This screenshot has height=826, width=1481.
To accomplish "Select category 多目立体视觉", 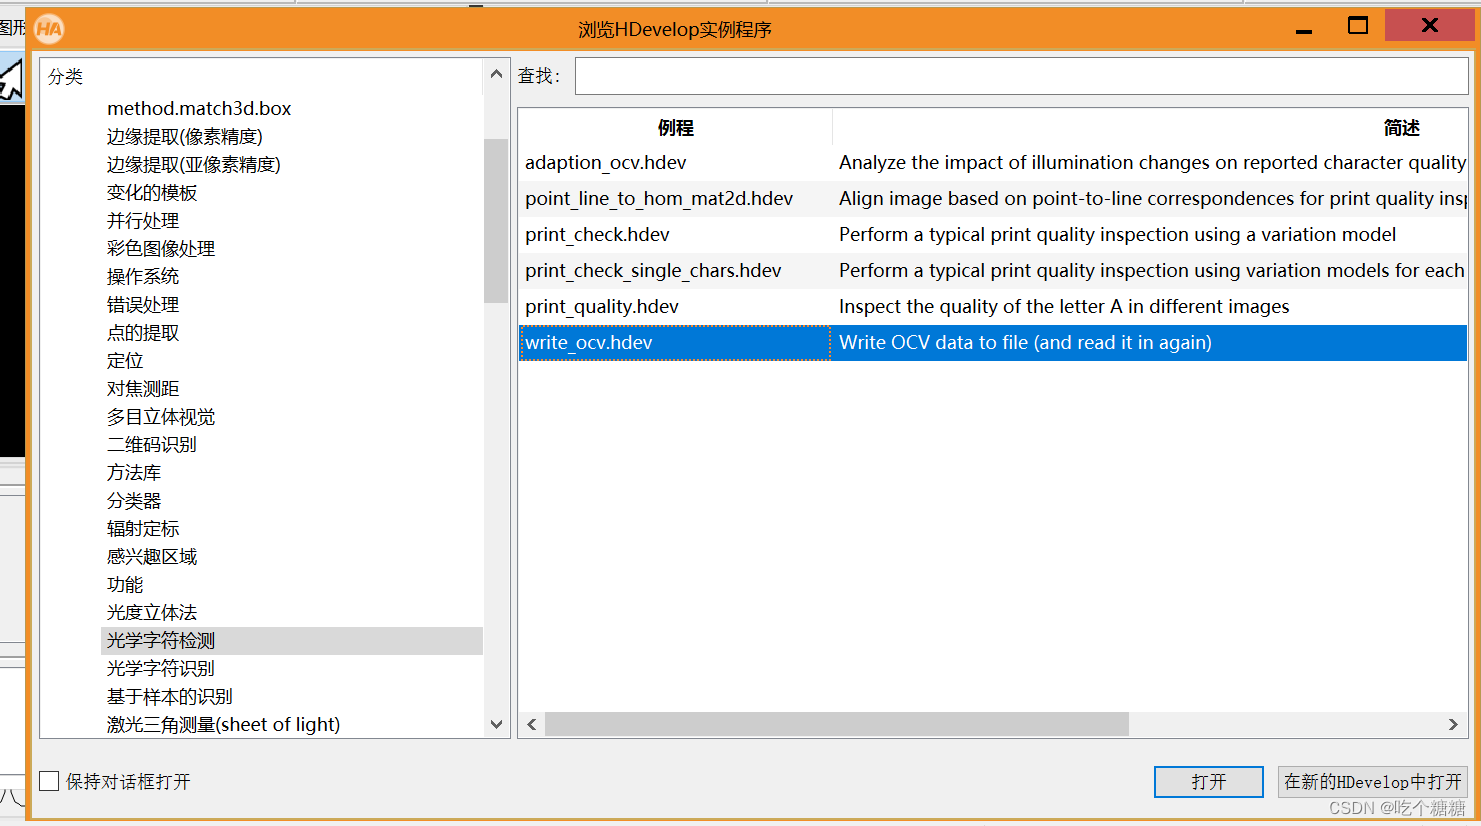I will pyautogui.click(x=161, y=416).
